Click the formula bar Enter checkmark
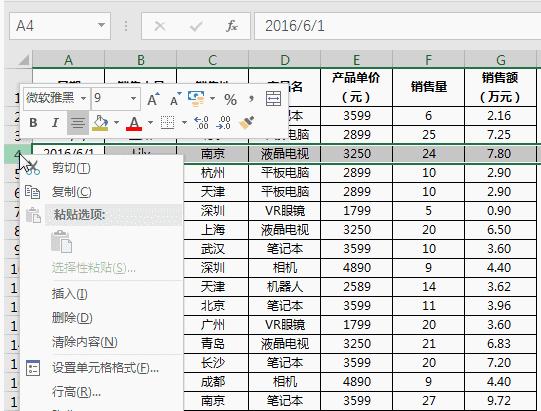The height and width of the screenshot is (411, 541). 196,26
